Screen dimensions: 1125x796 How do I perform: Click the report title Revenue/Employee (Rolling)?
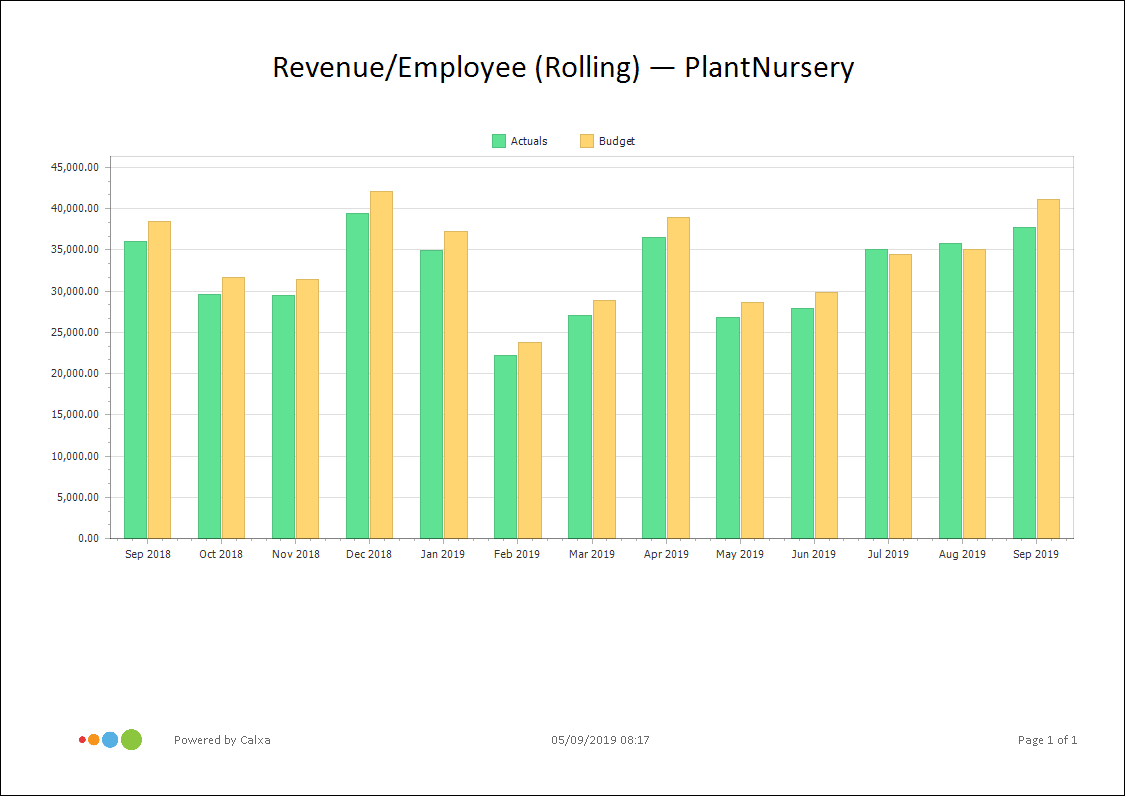[x=562, y=67]
